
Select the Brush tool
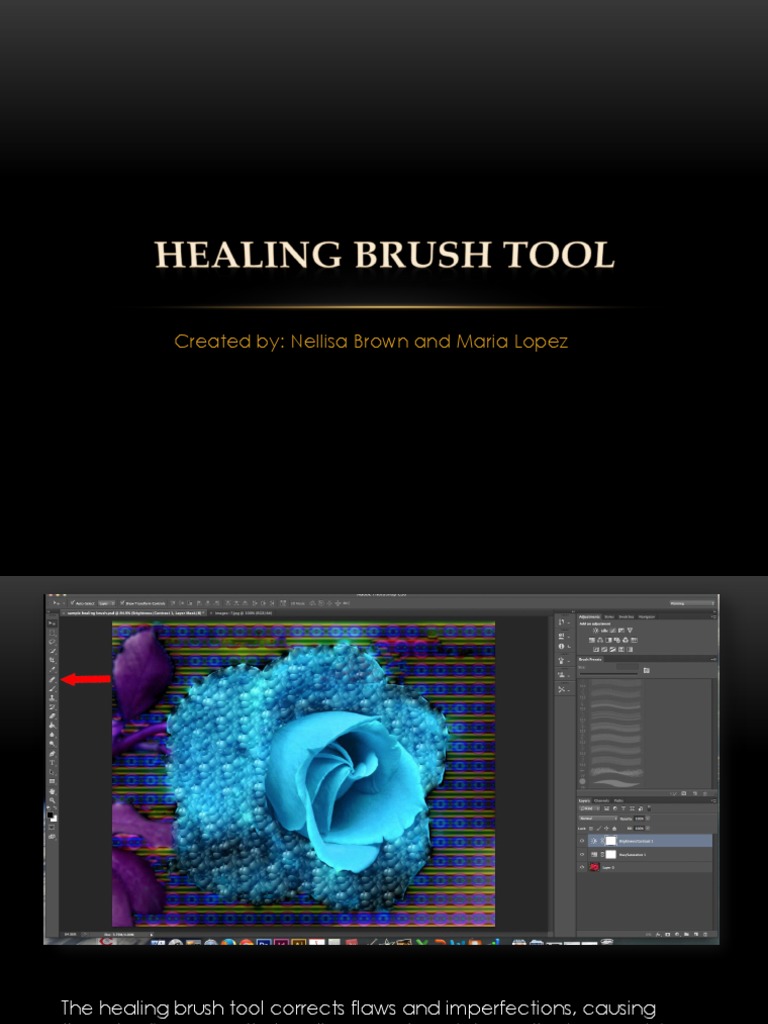point(52,688)
